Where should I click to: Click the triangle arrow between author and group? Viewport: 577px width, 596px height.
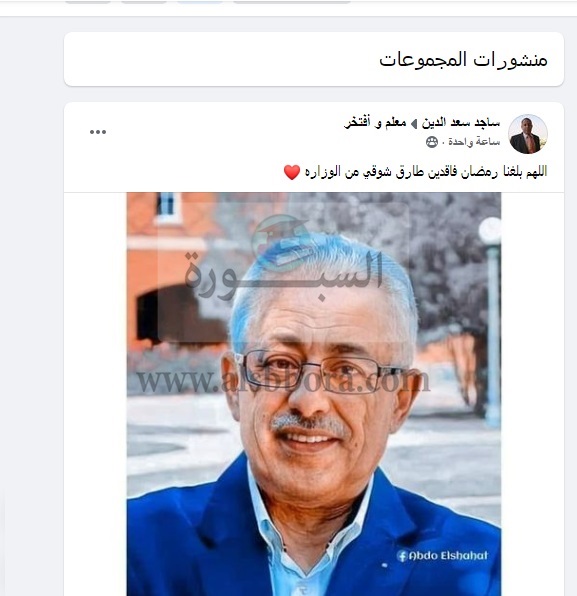[x=414, y=124]
